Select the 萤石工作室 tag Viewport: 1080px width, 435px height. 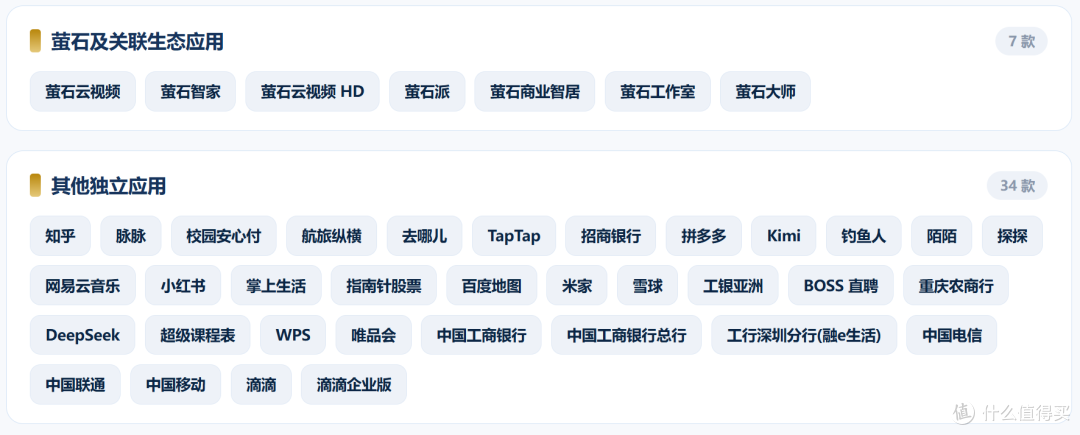point(658,92)
